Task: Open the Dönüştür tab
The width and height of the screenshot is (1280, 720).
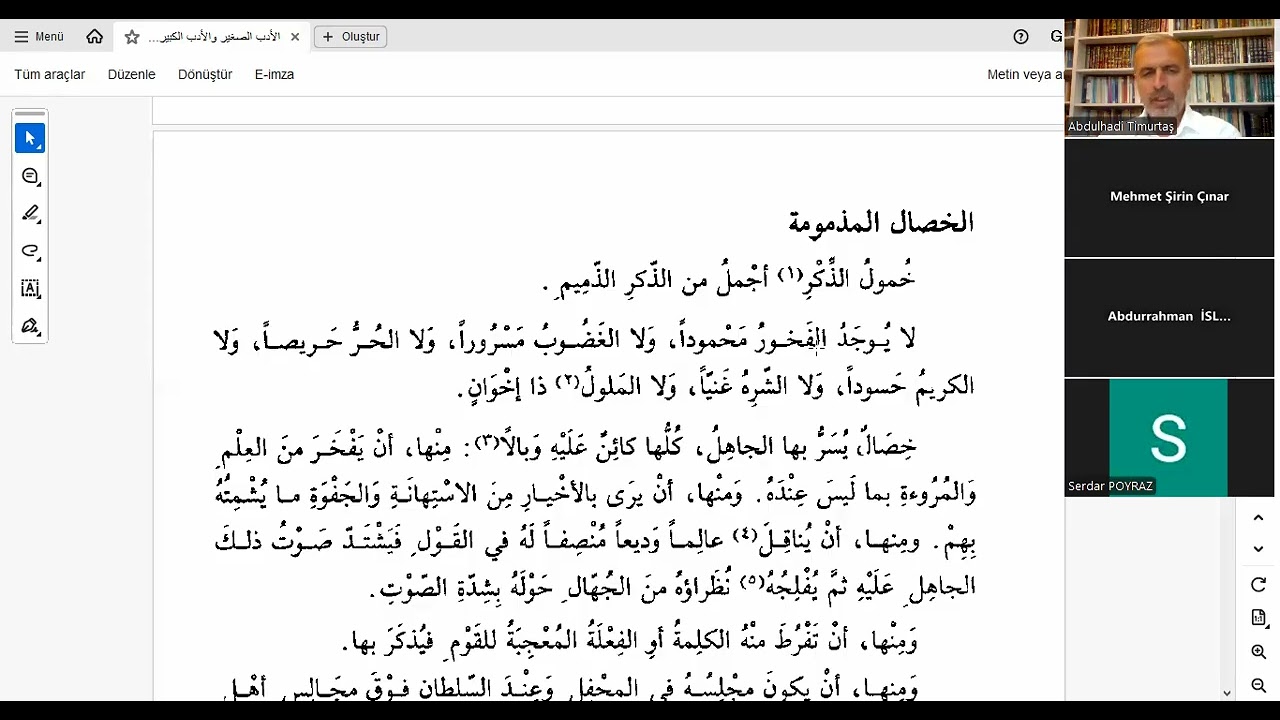Action: tap(205, 75)
